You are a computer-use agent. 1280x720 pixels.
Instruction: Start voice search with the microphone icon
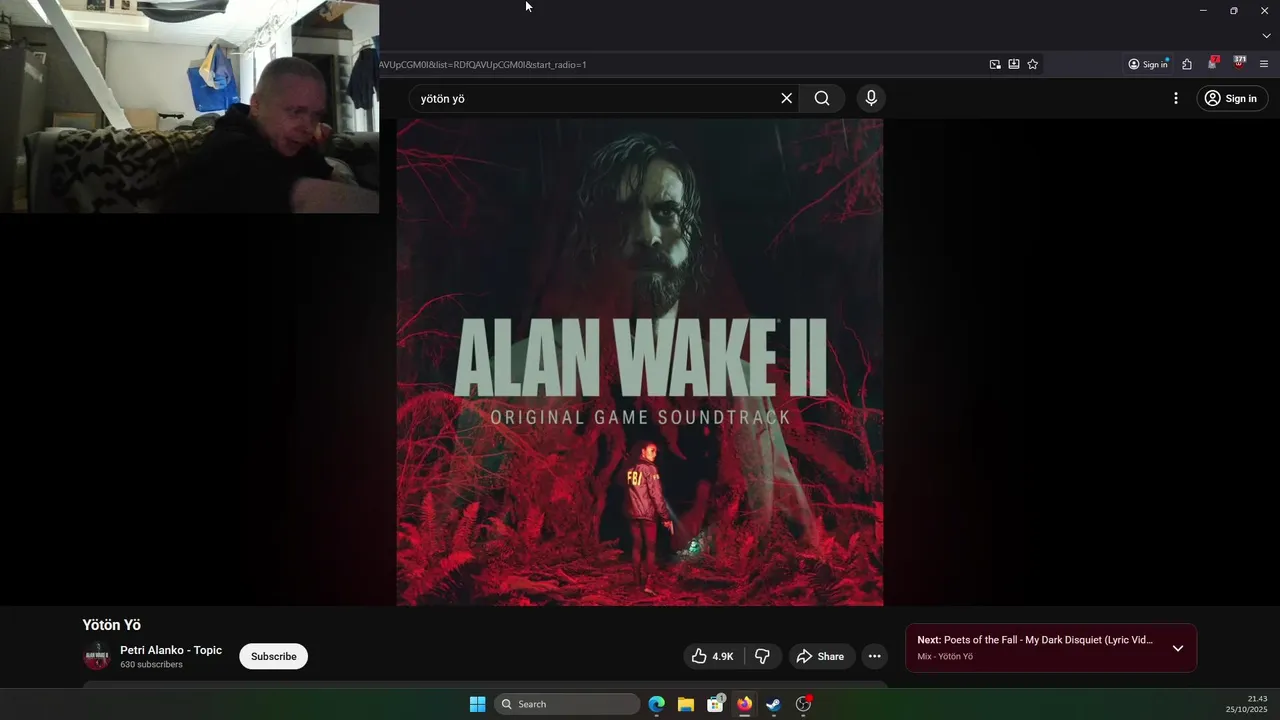pos(871,98)
